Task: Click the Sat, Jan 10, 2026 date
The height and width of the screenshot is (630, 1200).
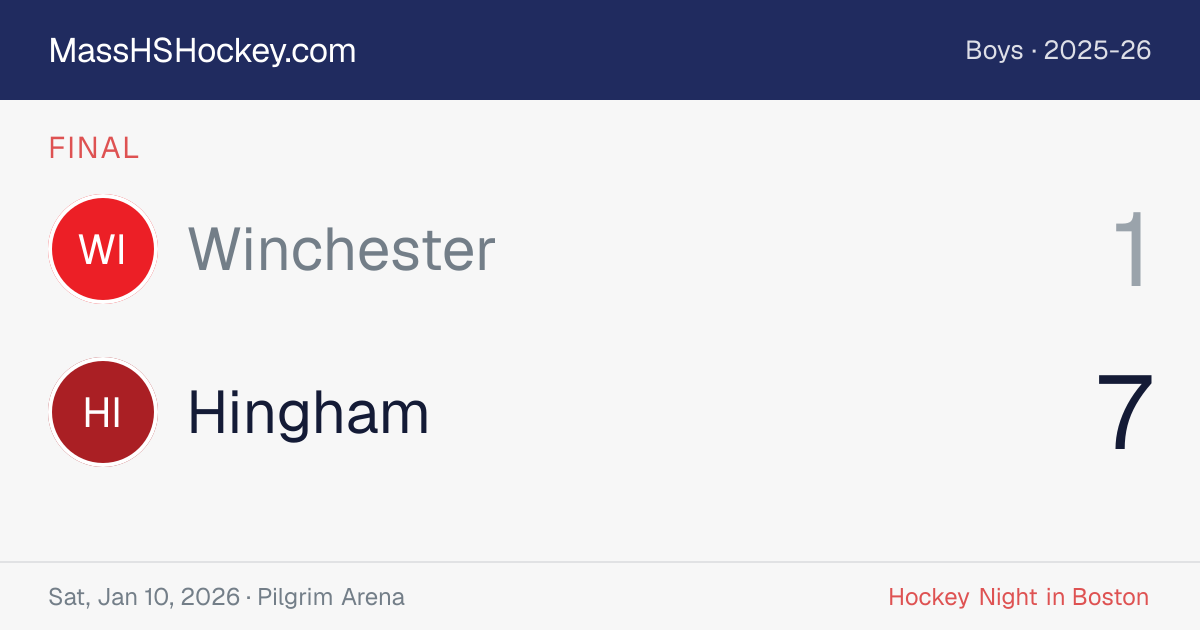Action: point(144,598)
